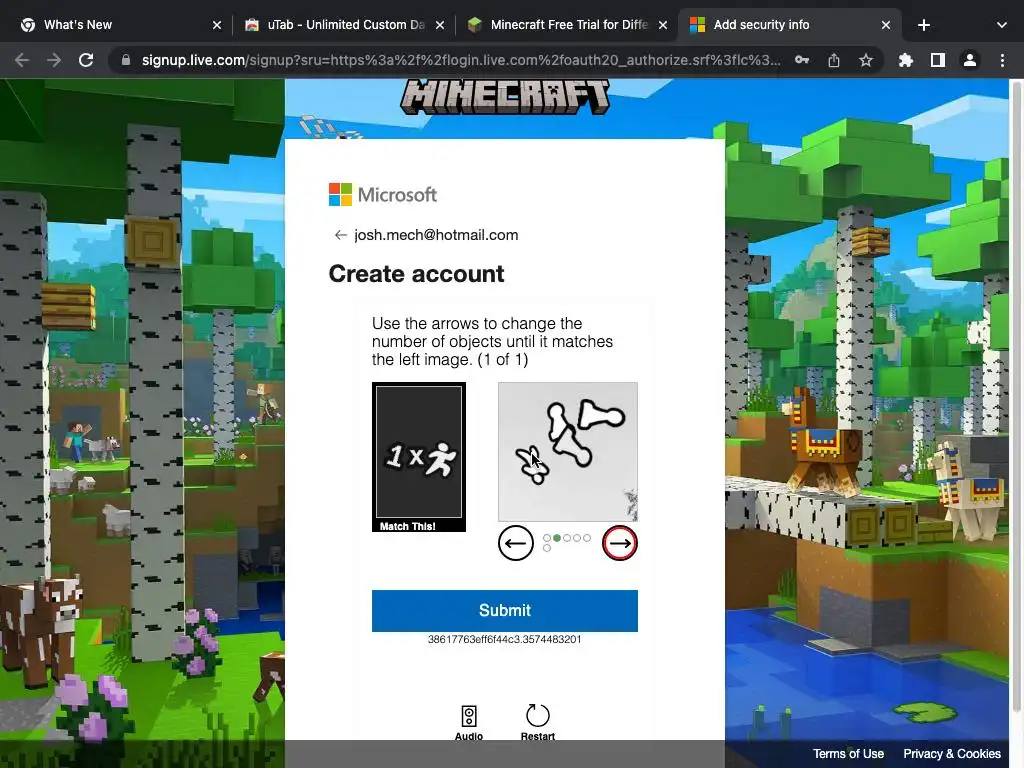Click the Submit button
Screen dimensions: 1024x768
(505, 611)
